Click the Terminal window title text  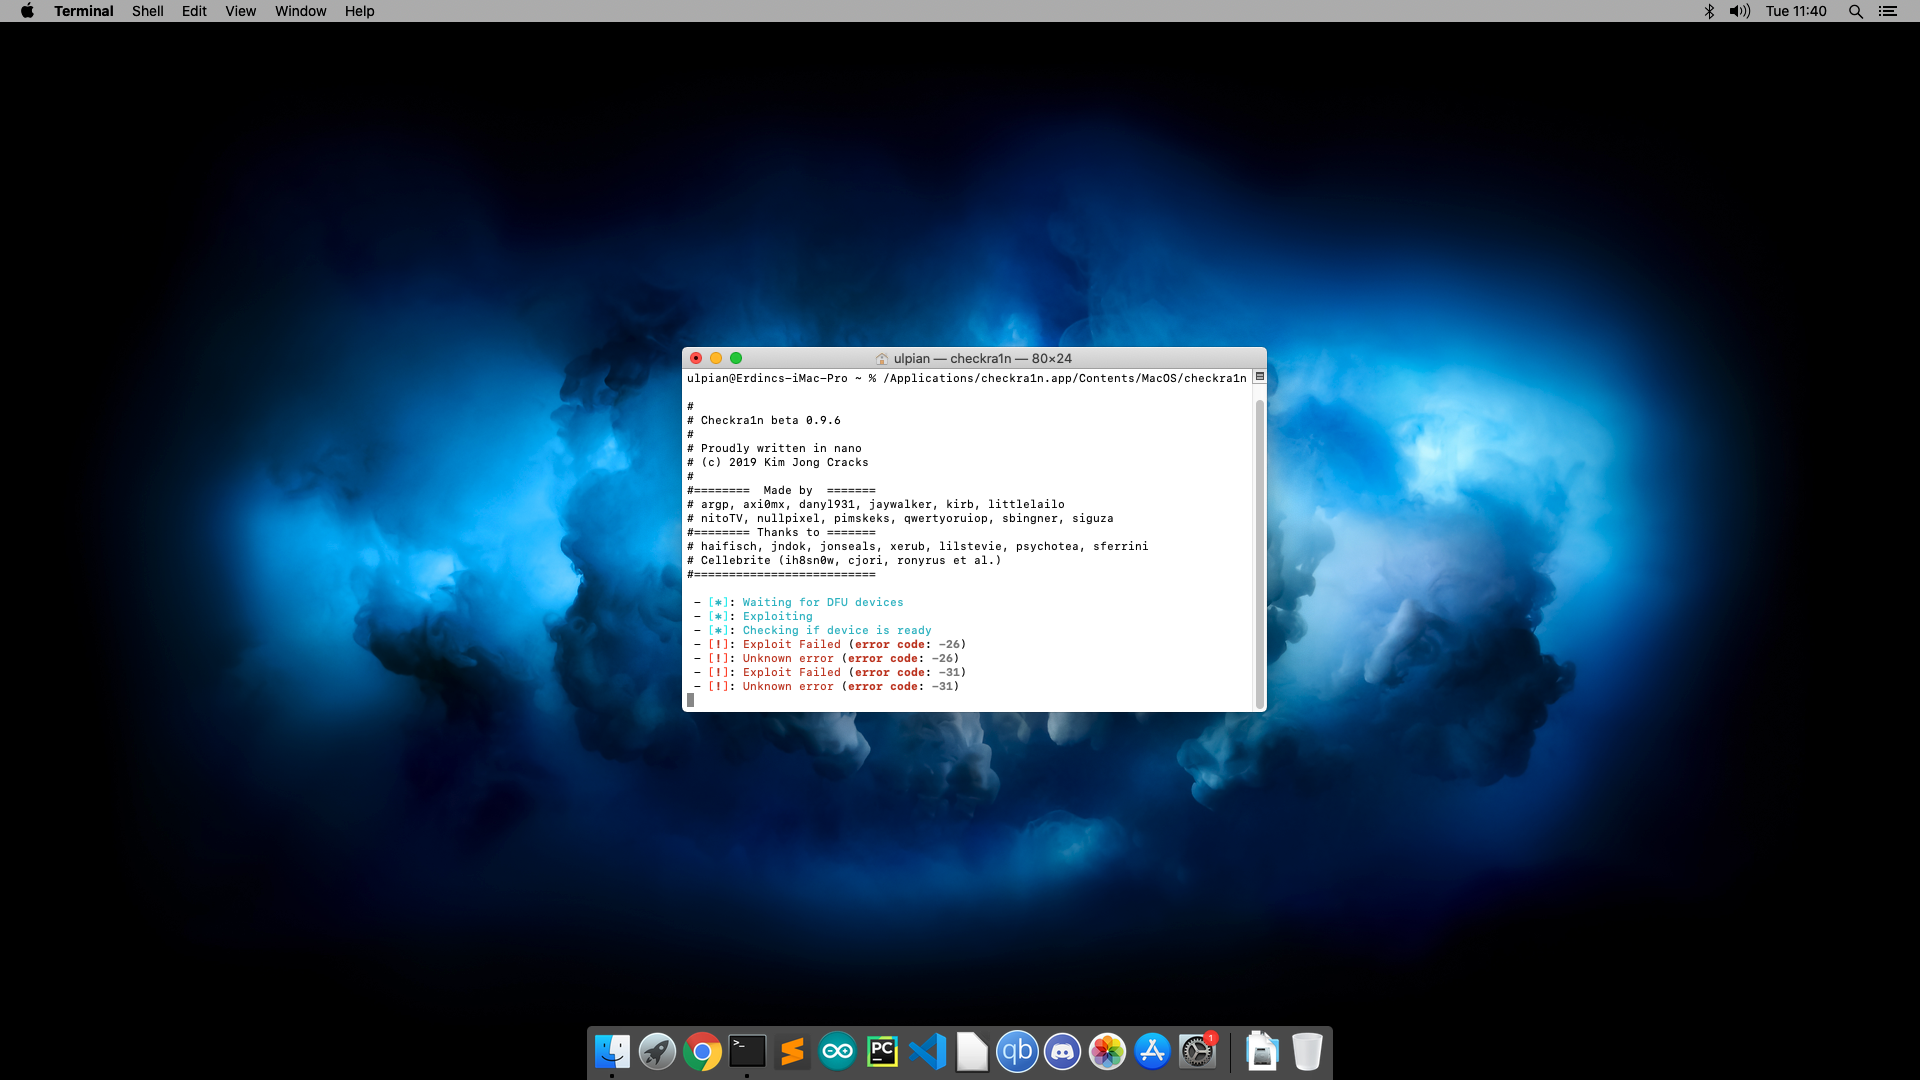tap(983, 359)
